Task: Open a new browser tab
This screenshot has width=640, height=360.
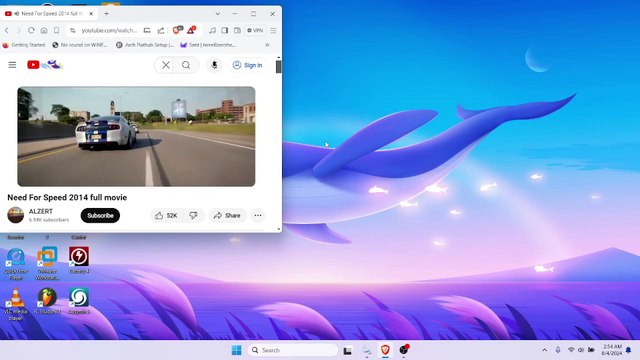Action: (x=106, y=13)
